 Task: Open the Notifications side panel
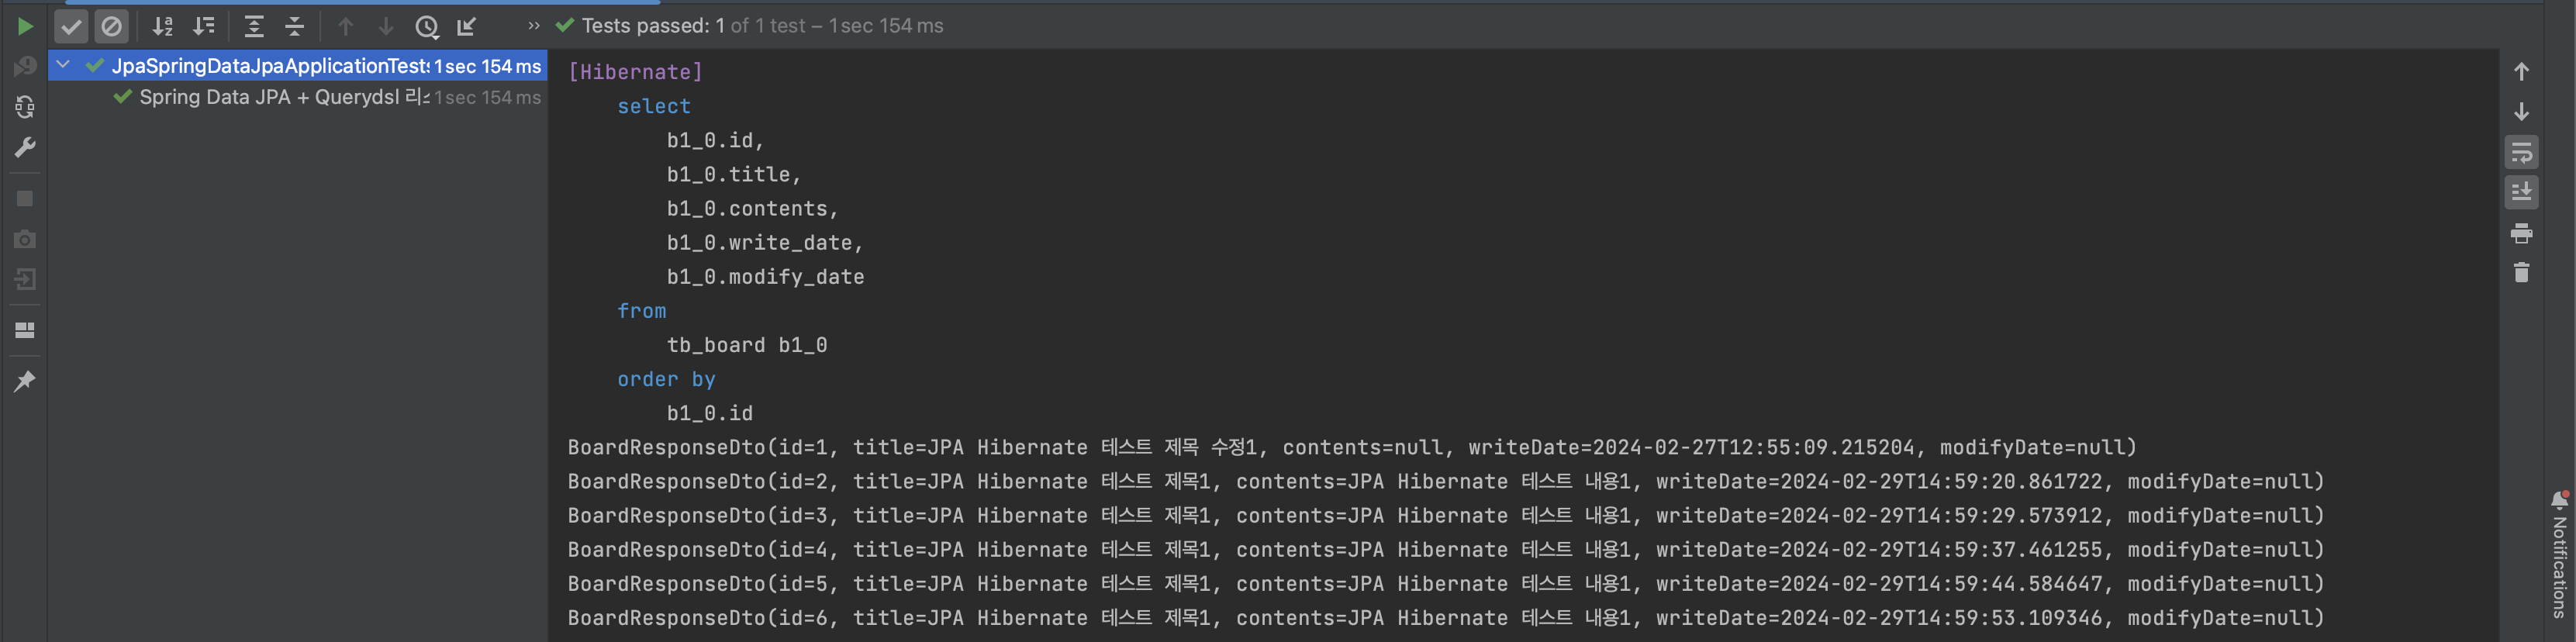tap(2559, 554)
